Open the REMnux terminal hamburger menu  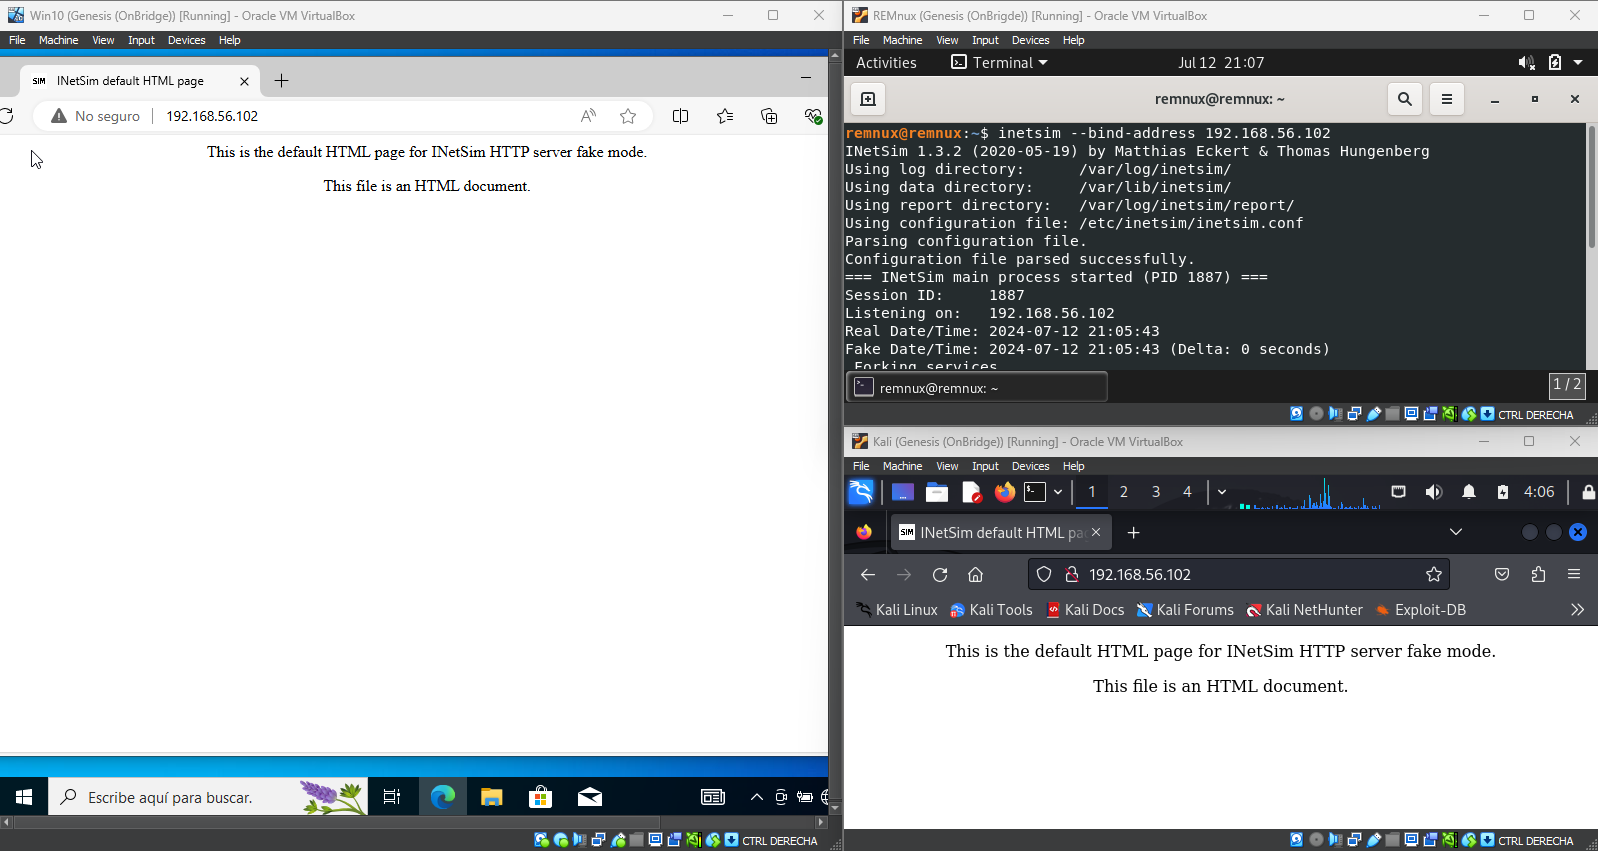tap(1446, 99)
